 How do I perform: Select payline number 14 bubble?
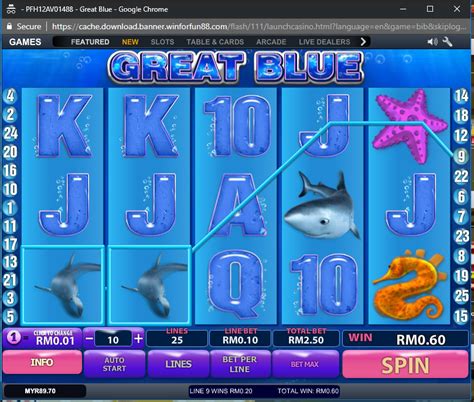pos(461,96)
